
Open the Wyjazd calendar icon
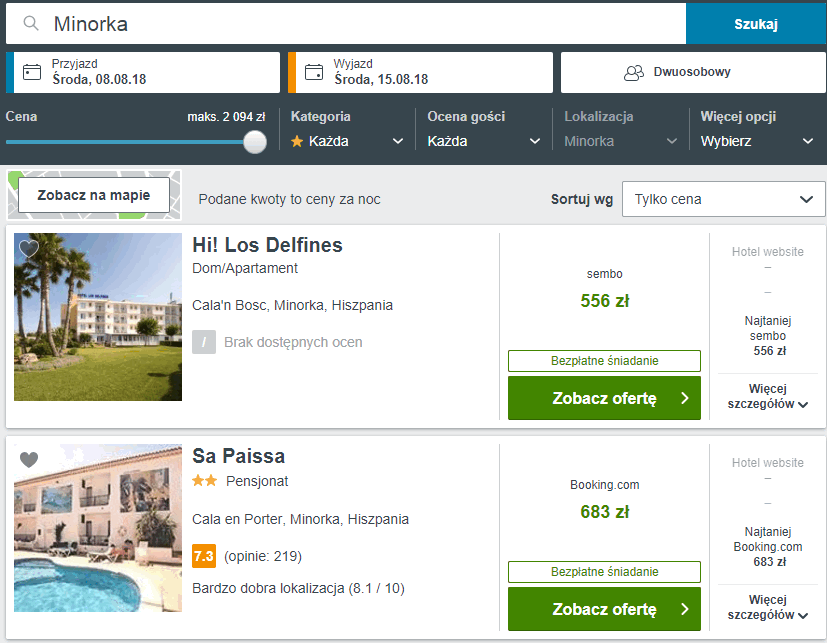(314, 72)
